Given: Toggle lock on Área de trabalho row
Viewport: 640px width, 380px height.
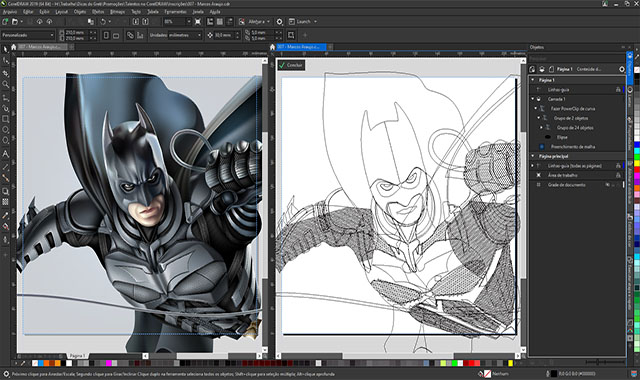Looking at the screenshot, I should pos(618,175).
